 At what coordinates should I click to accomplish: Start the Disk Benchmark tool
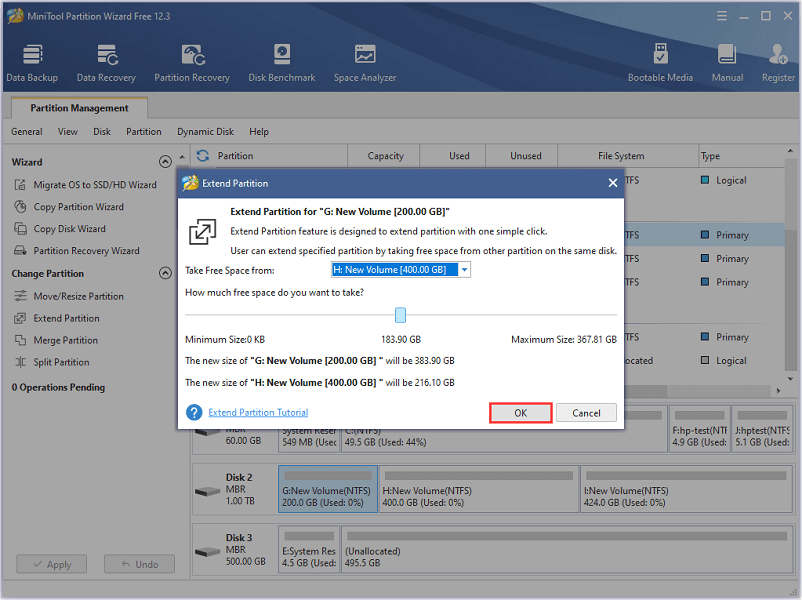tap(282, 64)
